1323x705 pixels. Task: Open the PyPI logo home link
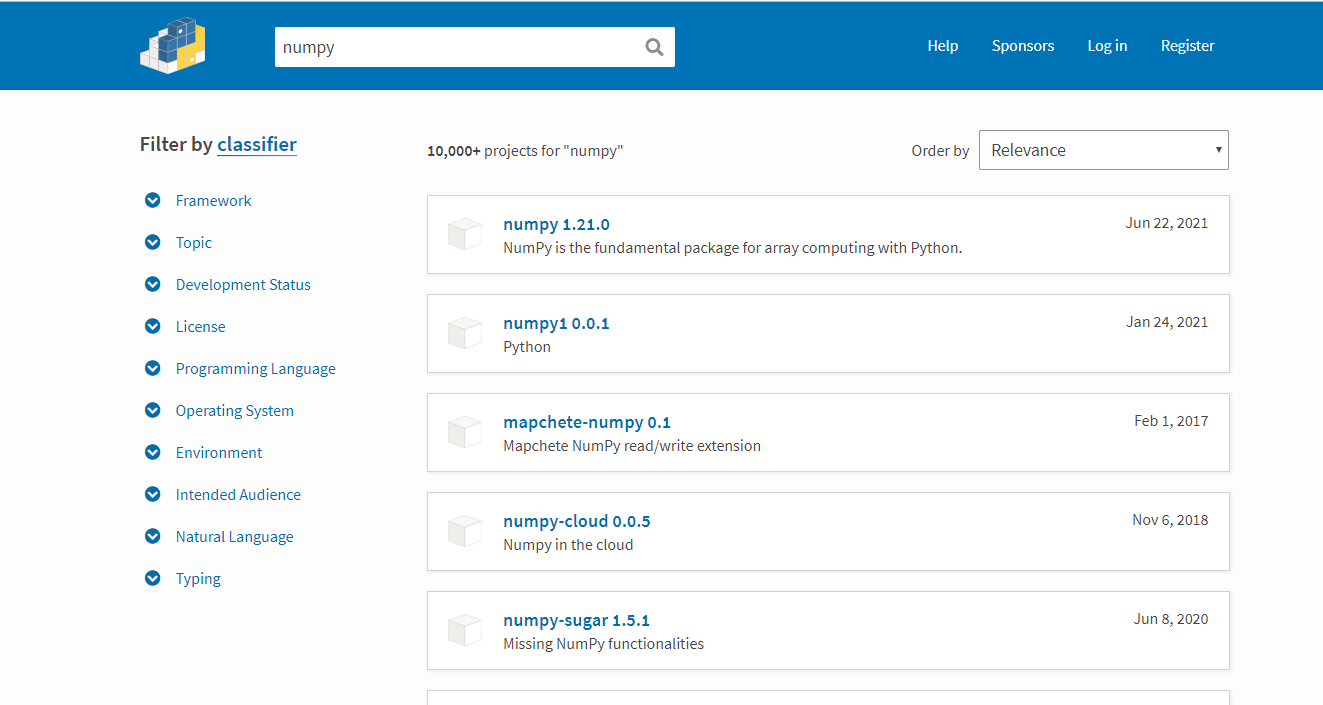tap(173, 45)
